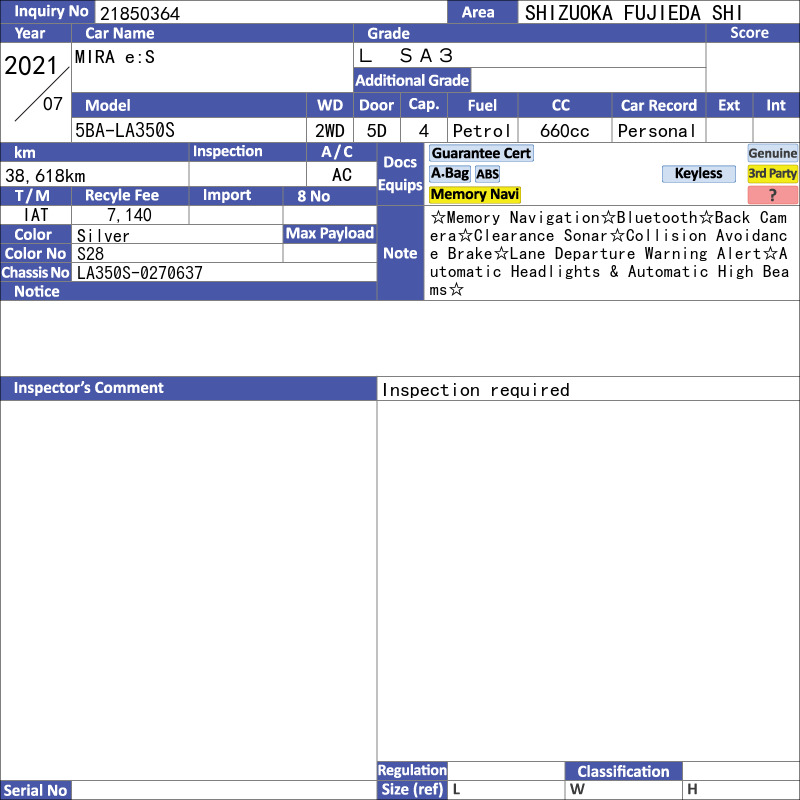Click the Personal car record value
The image size is (800, 800).
point(657,131)
